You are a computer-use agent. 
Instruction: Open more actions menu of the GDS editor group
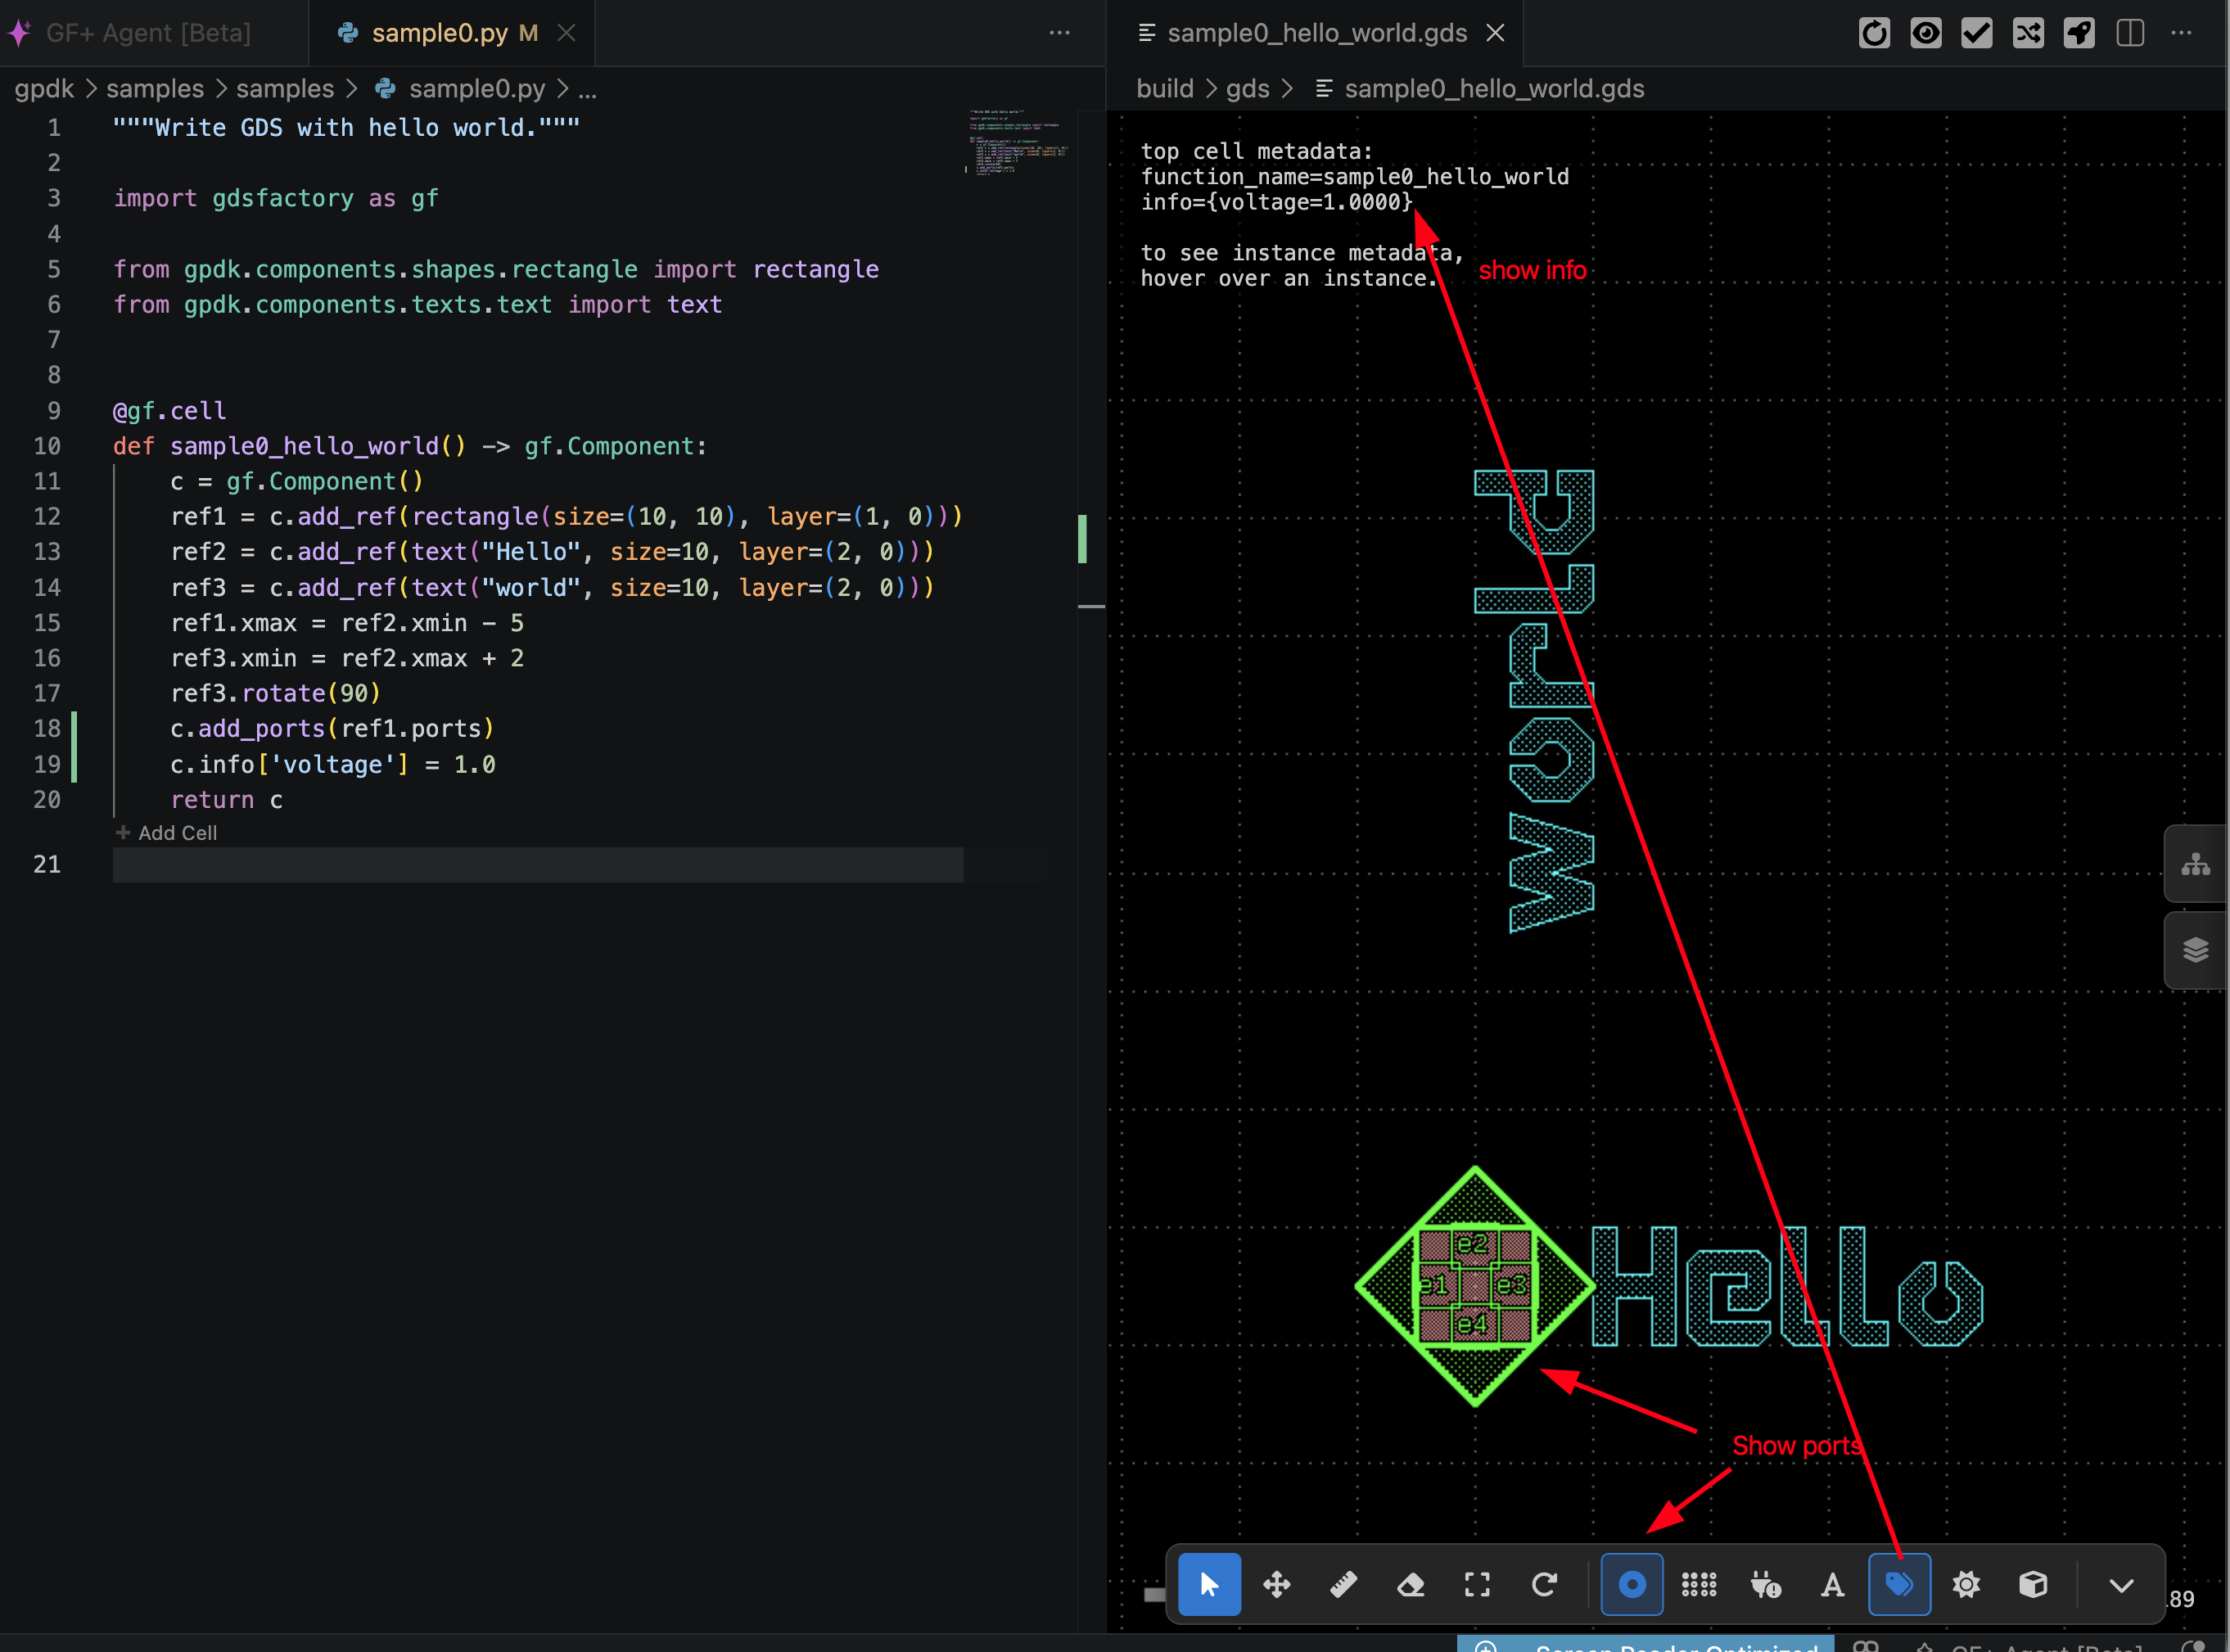point(2181,33)
